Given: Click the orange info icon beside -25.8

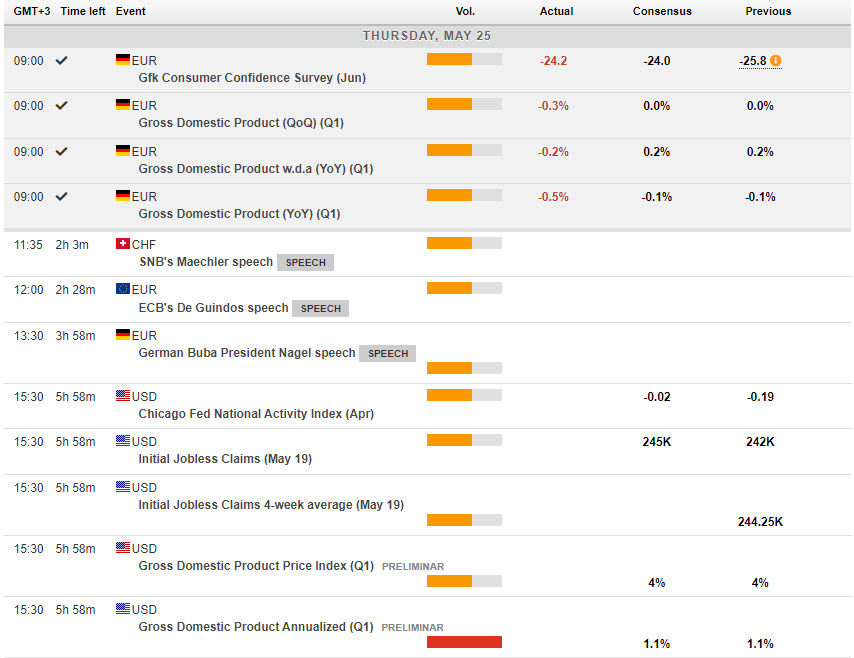Looking at the screenshot, I should [776, 61].
